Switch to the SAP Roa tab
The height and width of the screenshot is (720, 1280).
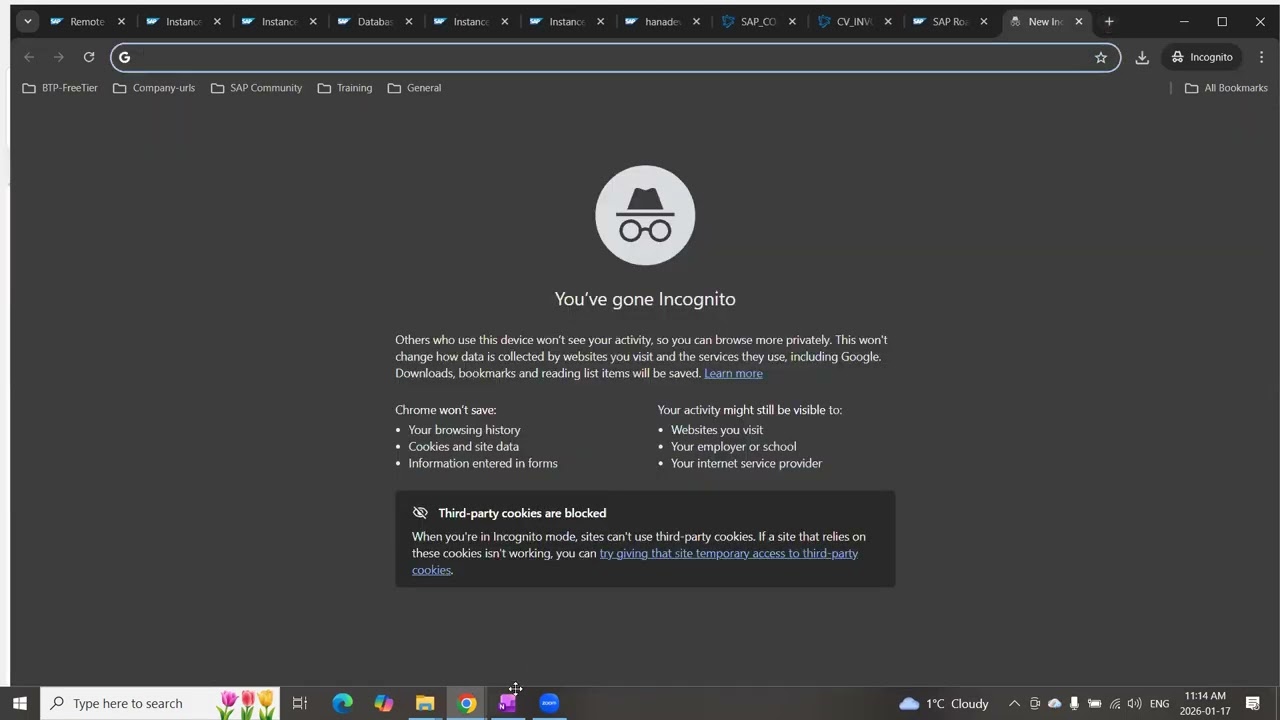coord(941,21)
